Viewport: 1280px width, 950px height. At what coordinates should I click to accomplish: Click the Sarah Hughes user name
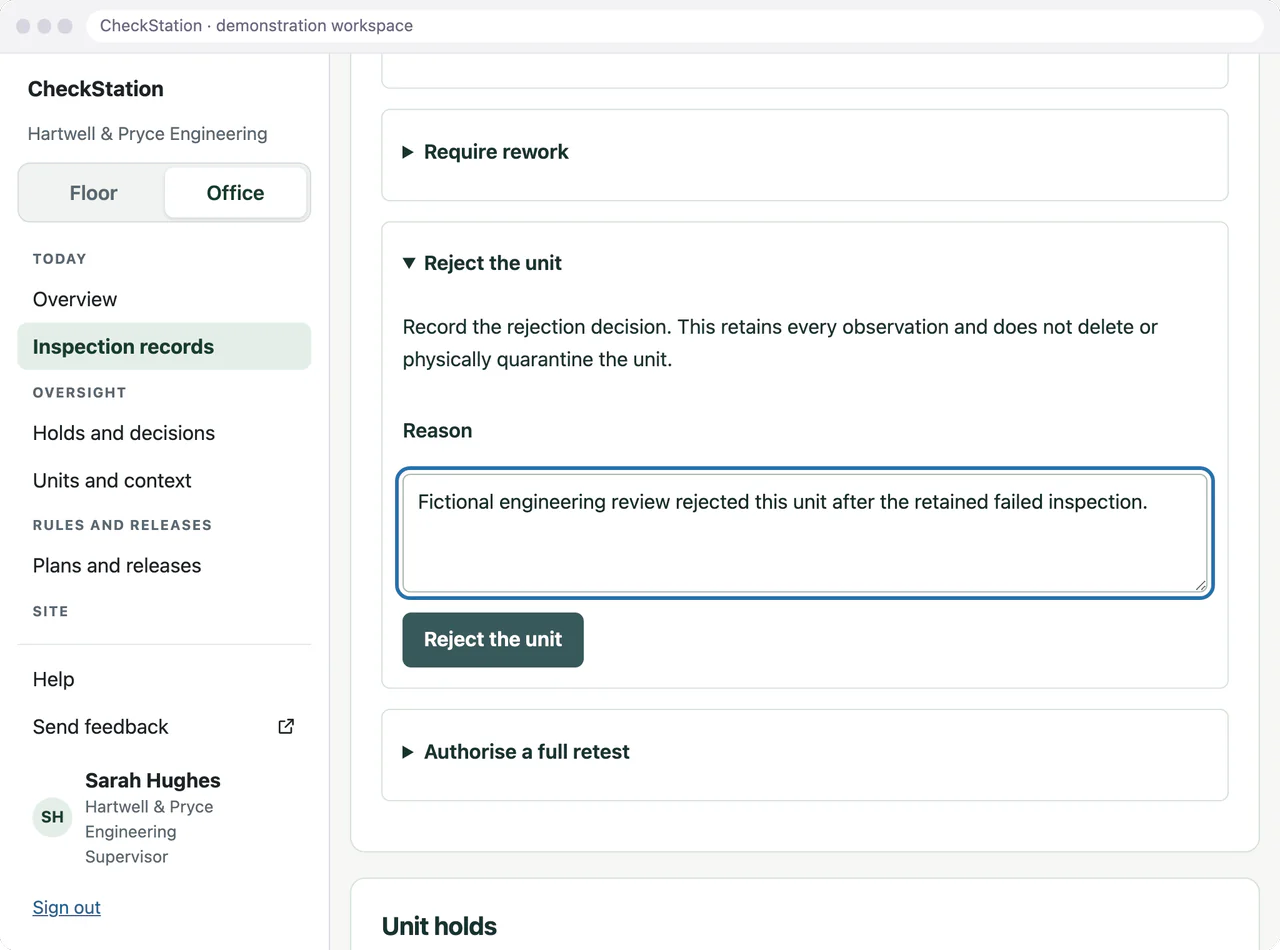(x=153, y=781)
